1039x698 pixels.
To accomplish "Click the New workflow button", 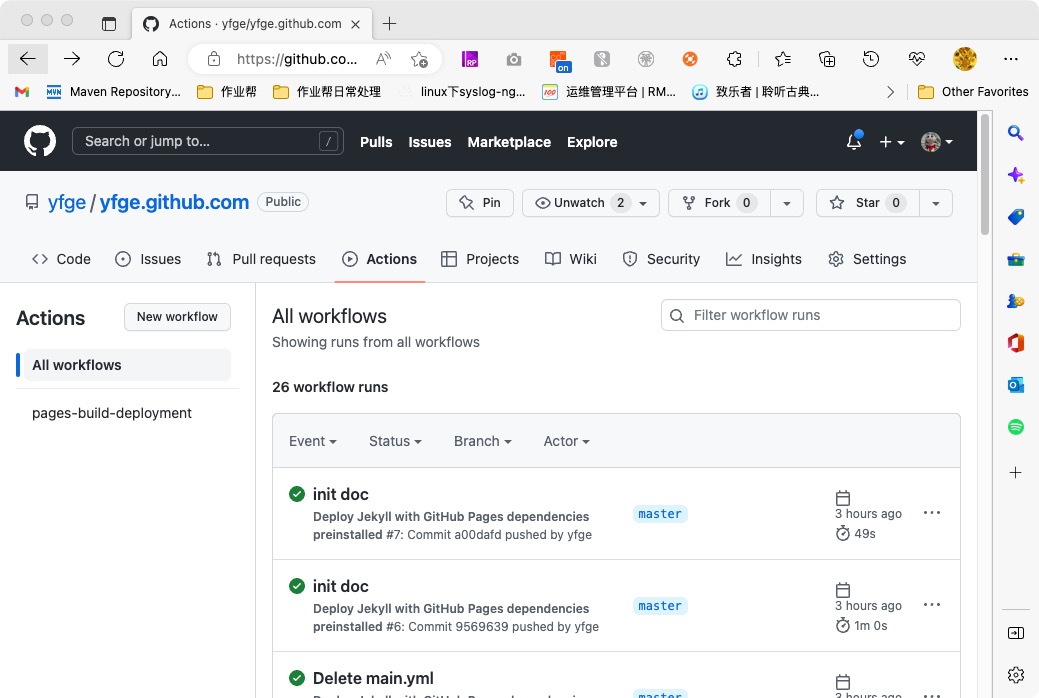I will (177, 317).
